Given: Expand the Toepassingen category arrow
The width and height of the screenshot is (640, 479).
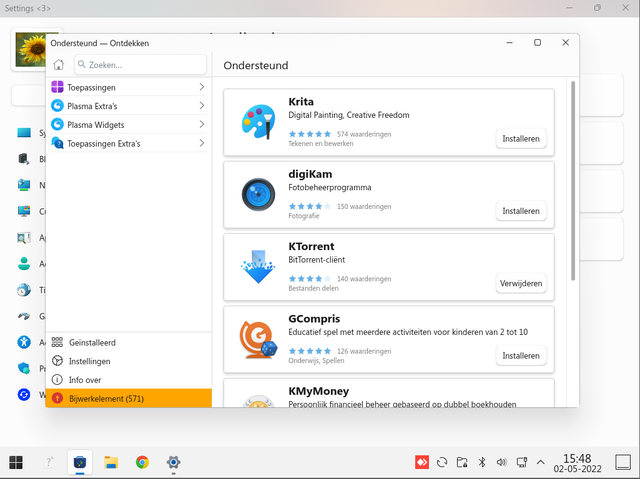Looking at the screenshot, I should coord(201,88).
